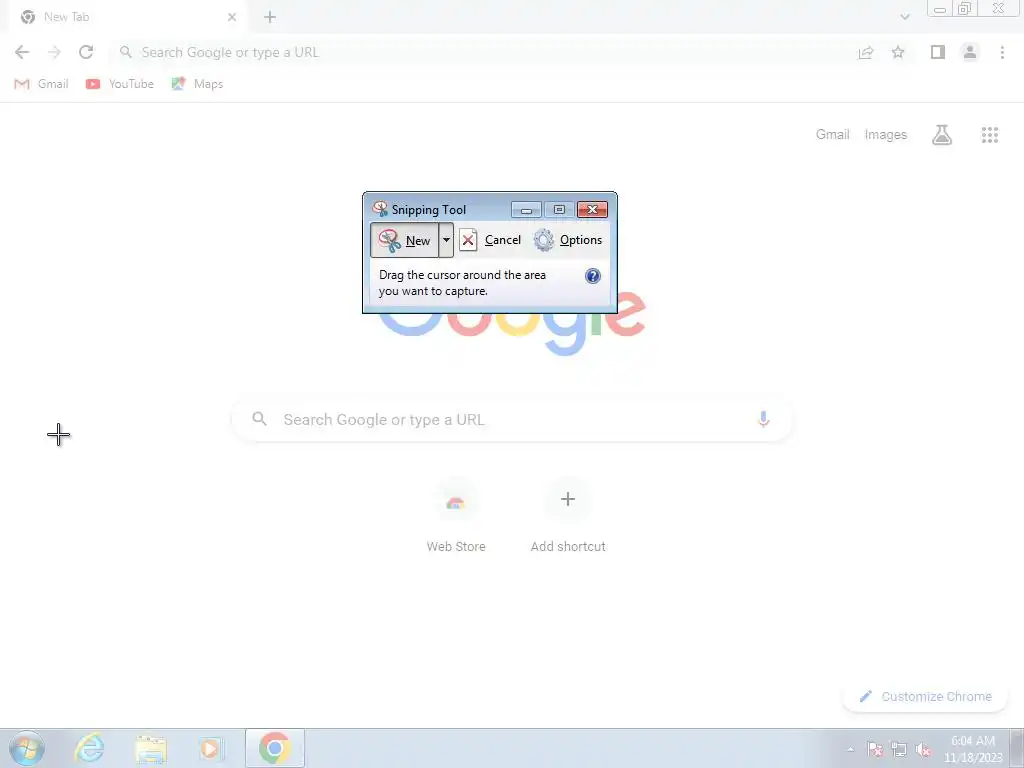Open Search Labs flask icon
The height and width of the screenshot is (768, 1024).
click(x=942, y=135)
